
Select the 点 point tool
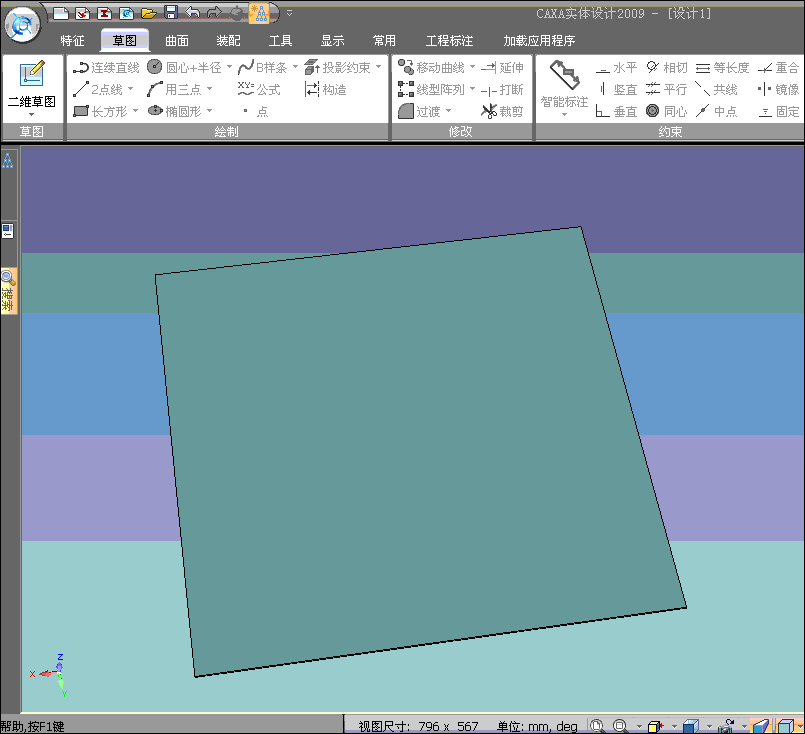tap(255, 111)
